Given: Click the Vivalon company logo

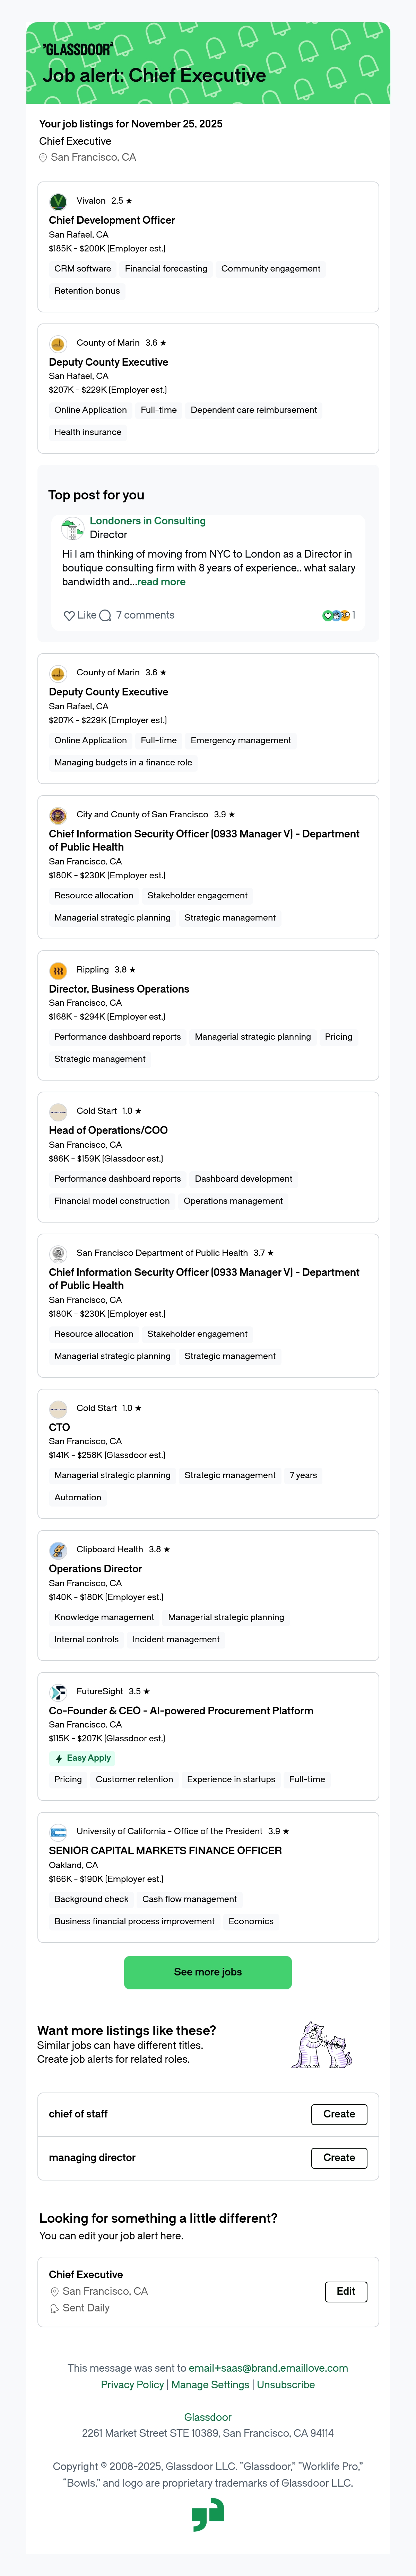Looking at the screenshot, I should tap(58, 201).
